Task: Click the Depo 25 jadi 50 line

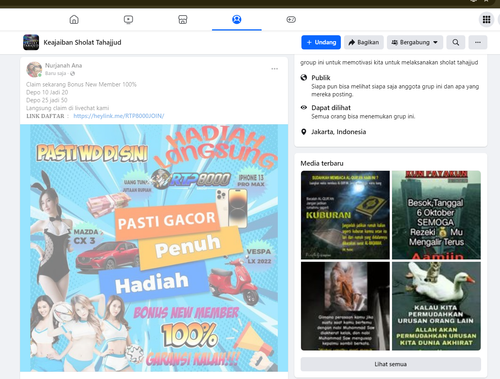Action: coord(47,100)
